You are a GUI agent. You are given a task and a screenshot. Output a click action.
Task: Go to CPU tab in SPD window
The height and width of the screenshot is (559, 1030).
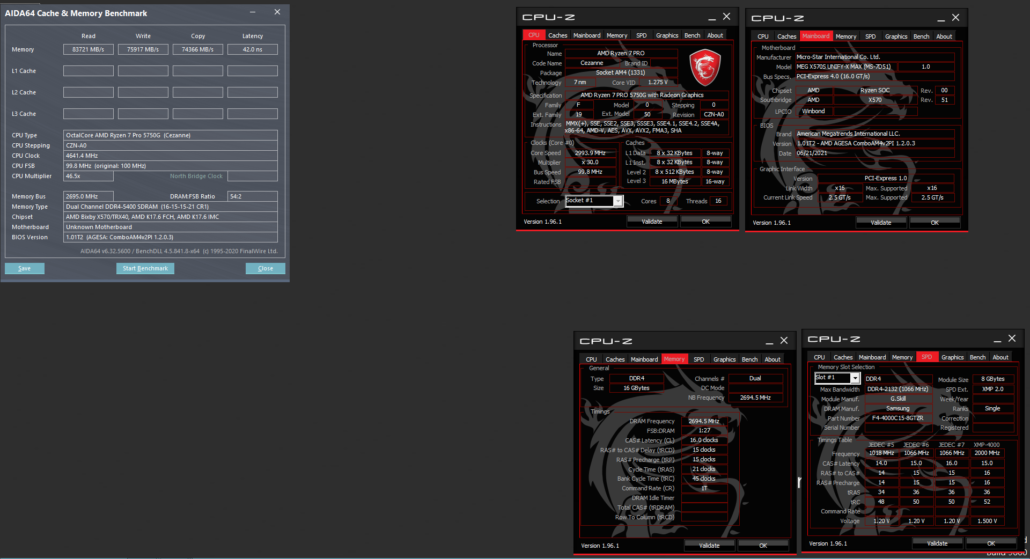[x=819, y=357]
